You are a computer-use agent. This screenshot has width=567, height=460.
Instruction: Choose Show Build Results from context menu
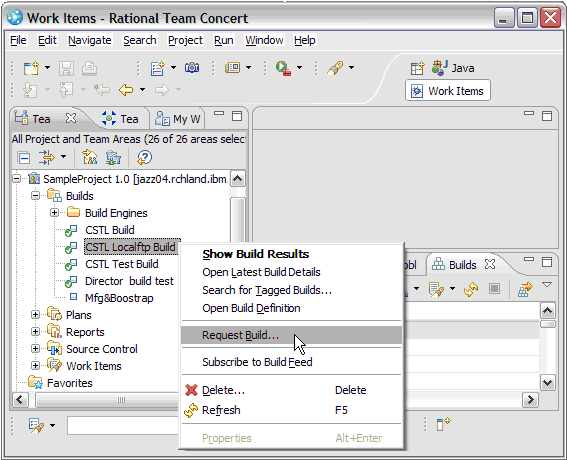point(292,254)
